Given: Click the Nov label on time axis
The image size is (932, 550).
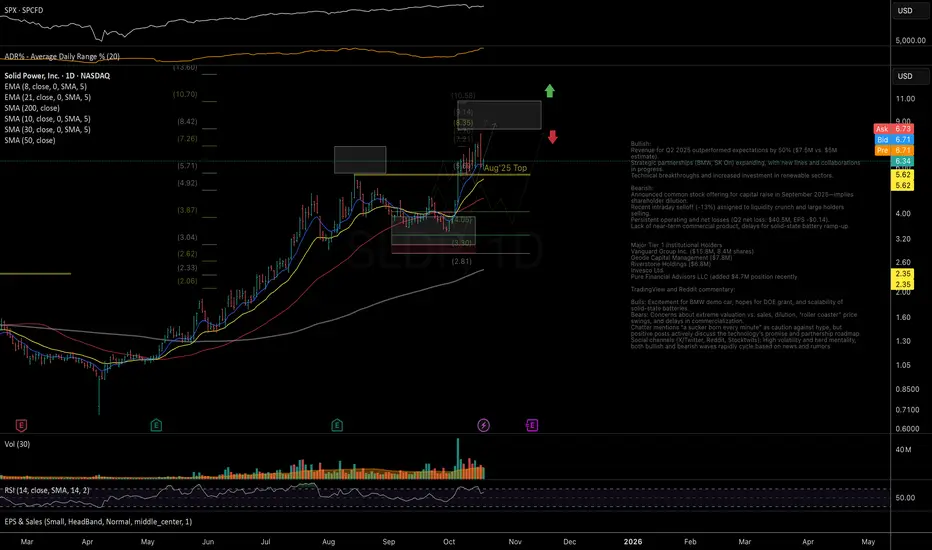Looking at the screenshot, I should pos(515,542).
